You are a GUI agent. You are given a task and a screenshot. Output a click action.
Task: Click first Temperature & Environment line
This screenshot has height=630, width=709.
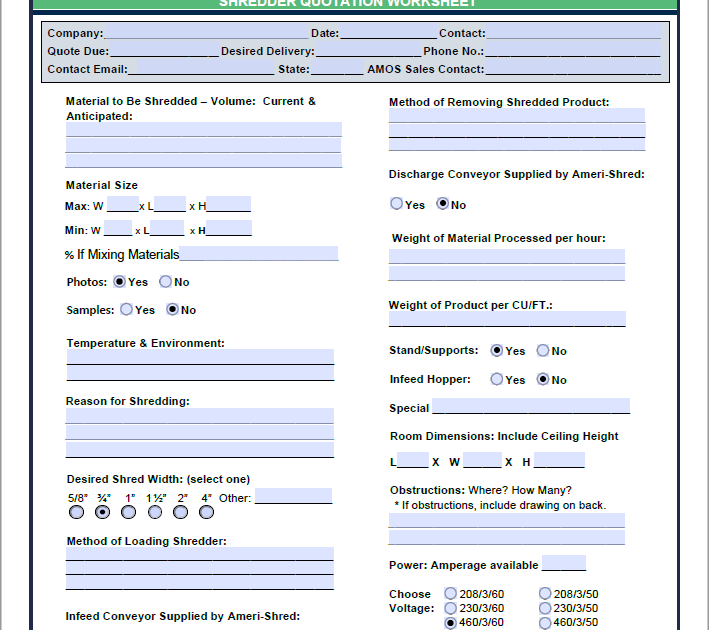[200, 356]
